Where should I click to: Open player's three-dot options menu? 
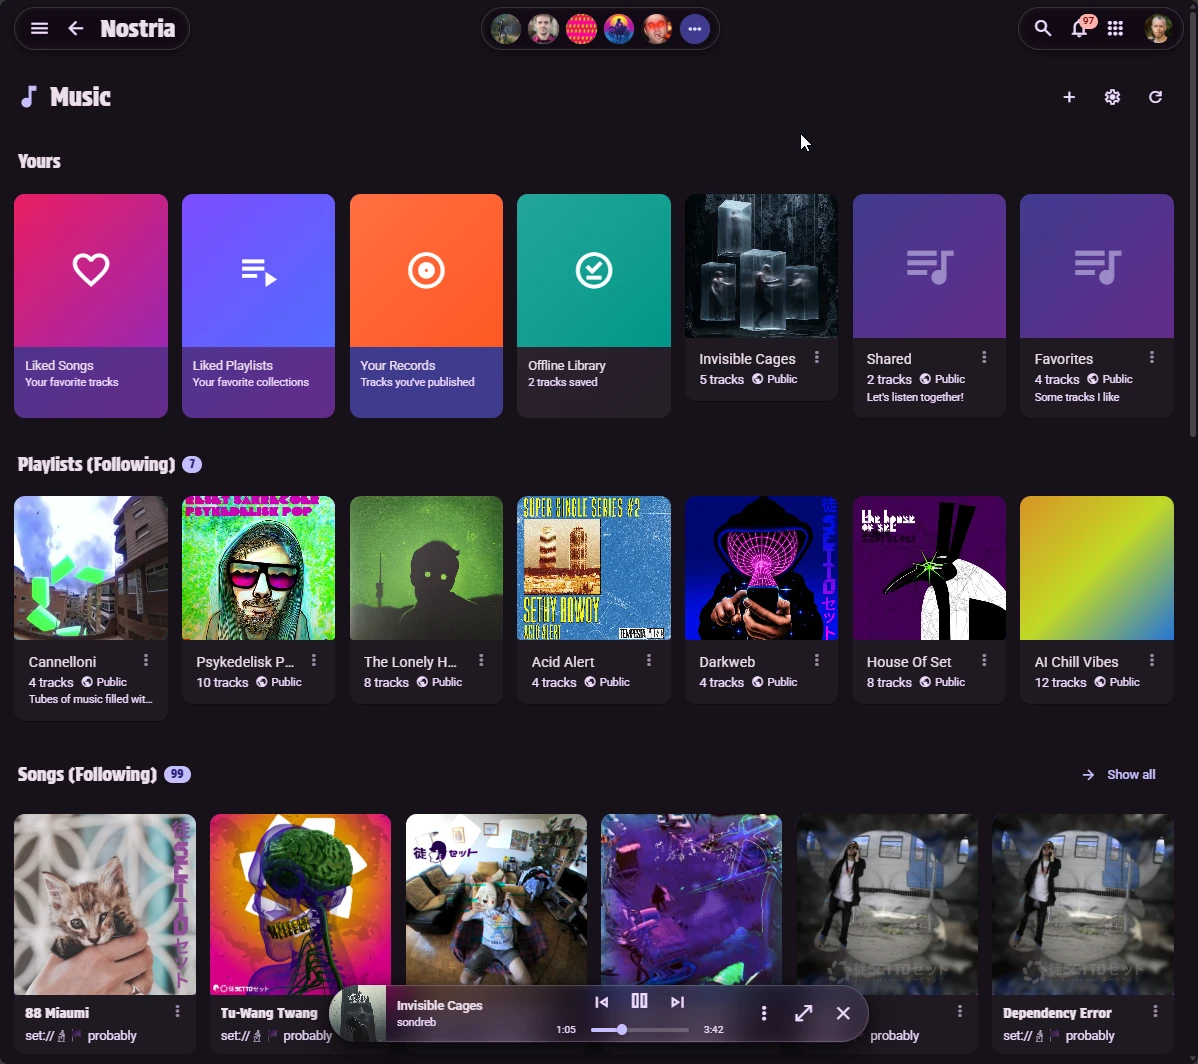click(764, 1013)
